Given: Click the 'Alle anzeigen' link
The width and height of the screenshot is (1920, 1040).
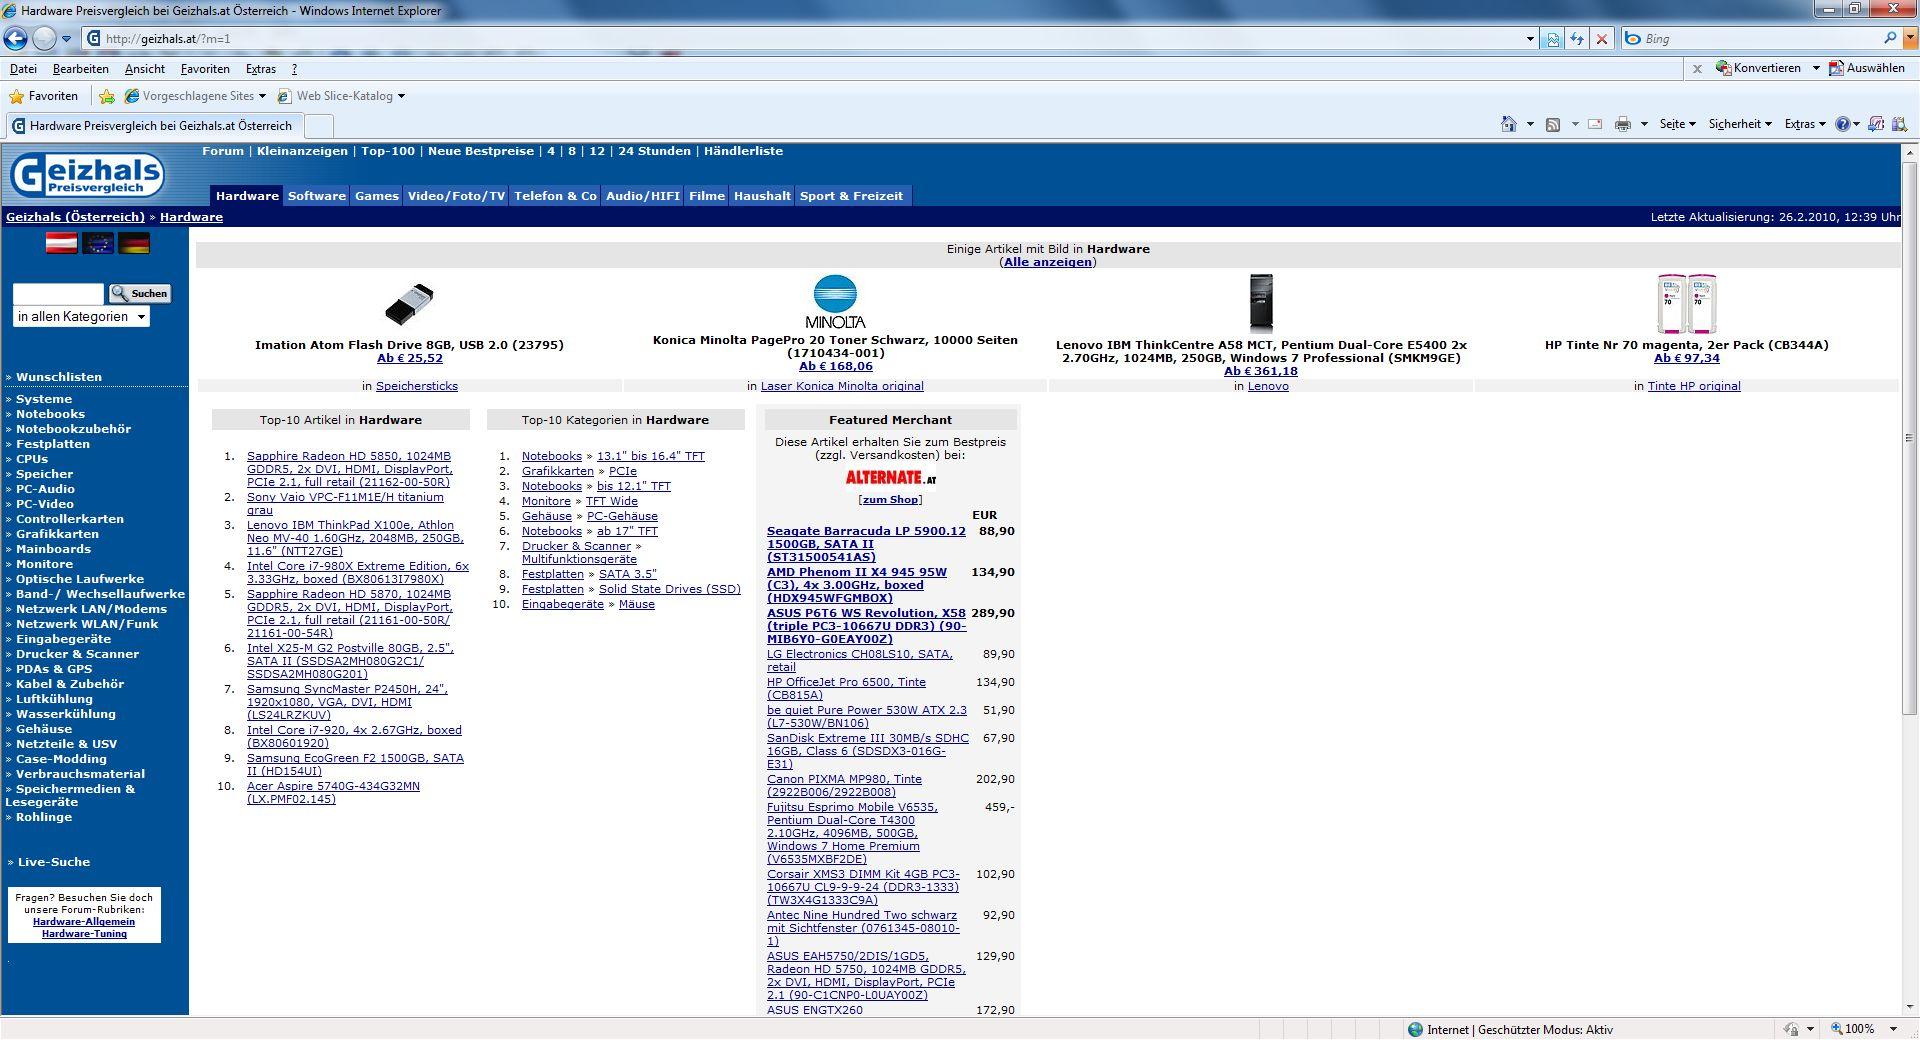Looking at the screenshot, I should click(1047, 262).
